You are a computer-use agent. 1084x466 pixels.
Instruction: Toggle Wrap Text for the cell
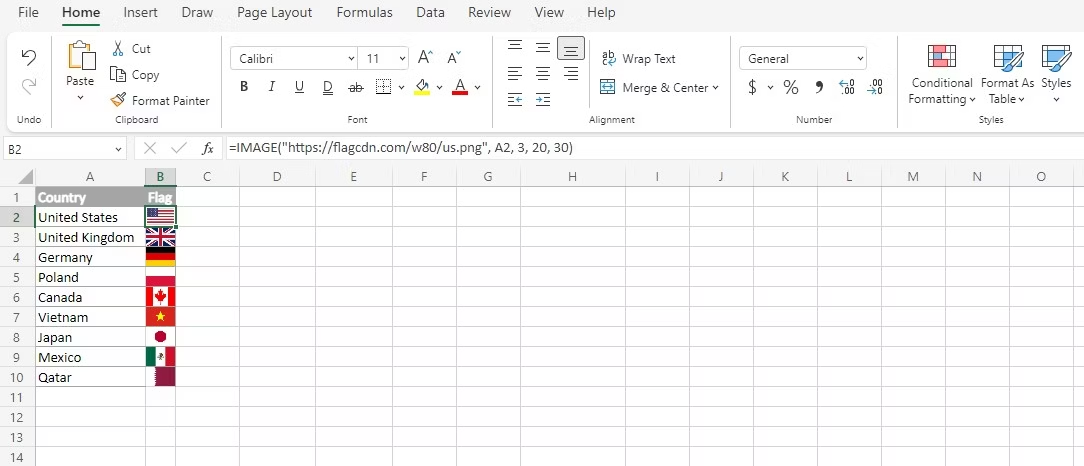click(638, 59)
